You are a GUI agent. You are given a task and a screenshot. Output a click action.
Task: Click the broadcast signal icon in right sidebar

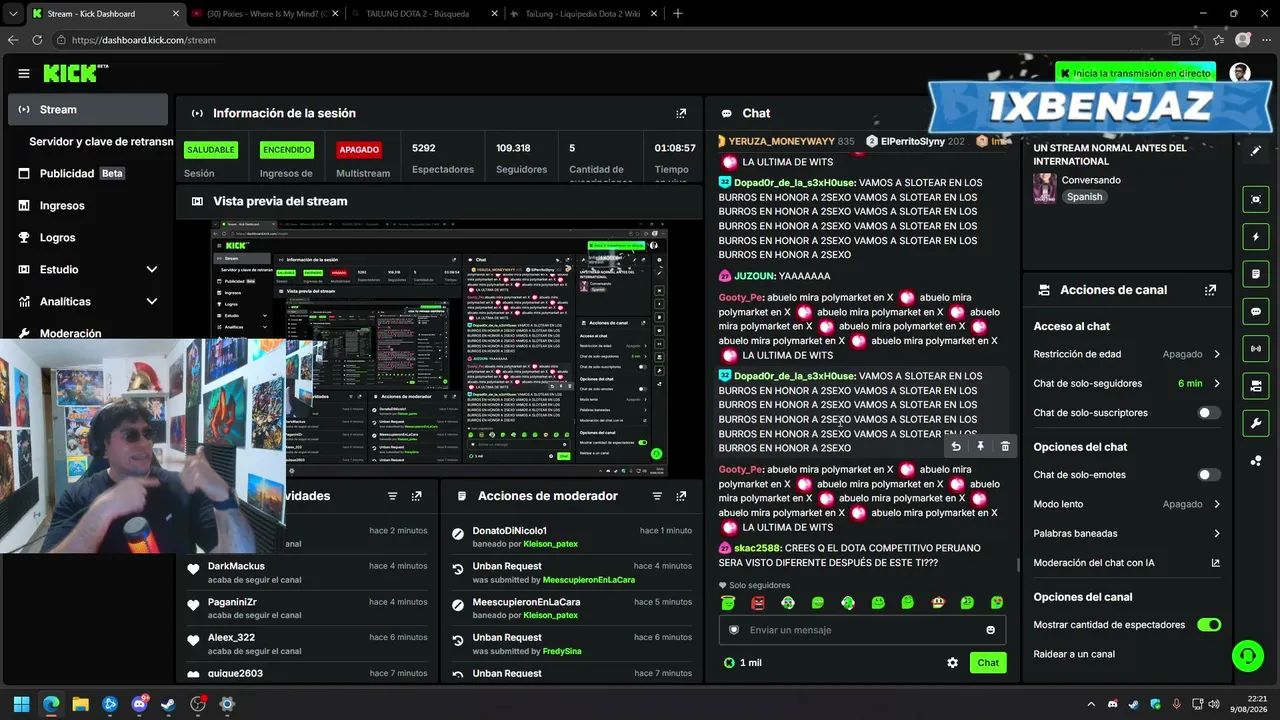[1256, 349]
